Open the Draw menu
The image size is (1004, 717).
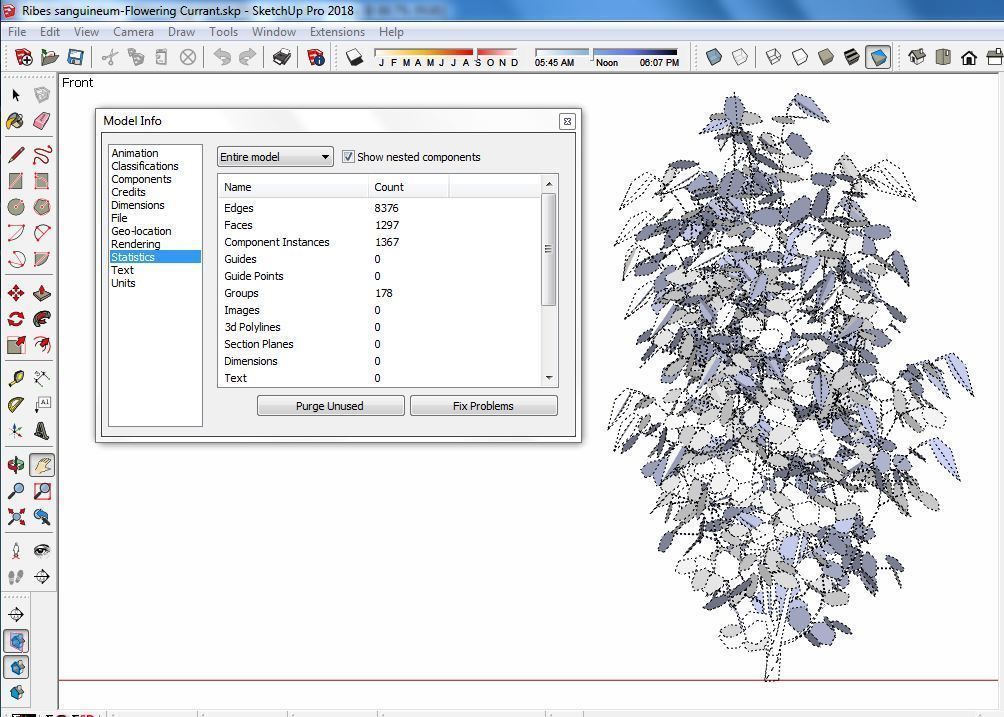pyautogui.click(x=181, y=32)
